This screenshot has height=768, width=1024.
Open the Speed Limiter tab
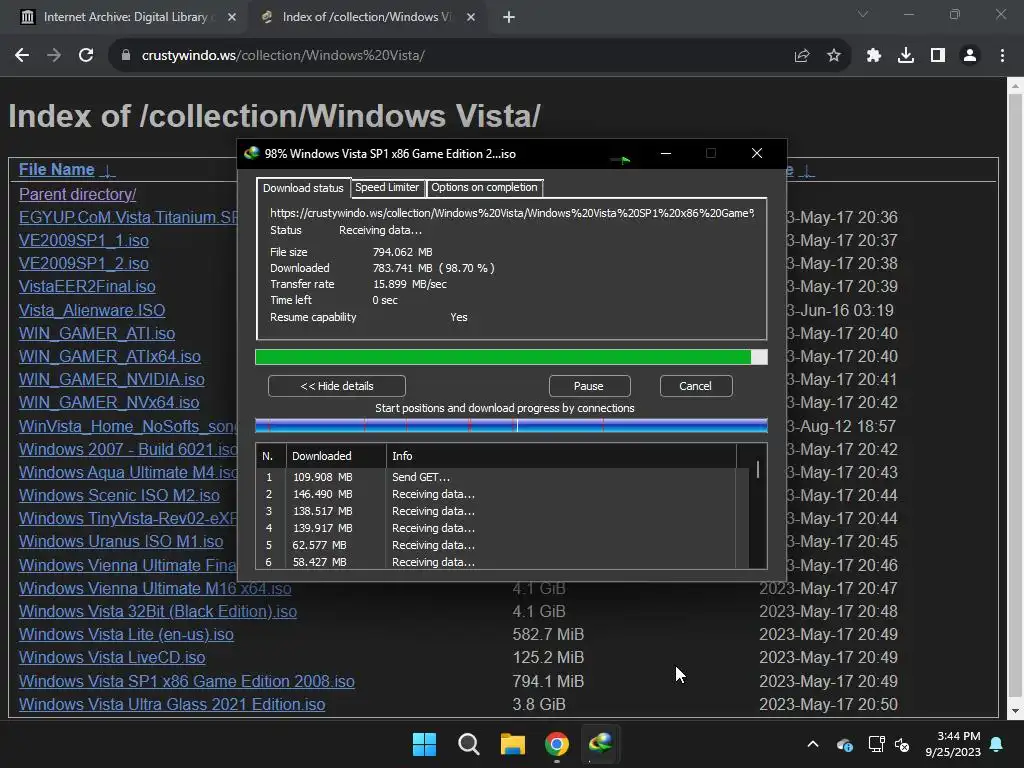coord(387,187)
